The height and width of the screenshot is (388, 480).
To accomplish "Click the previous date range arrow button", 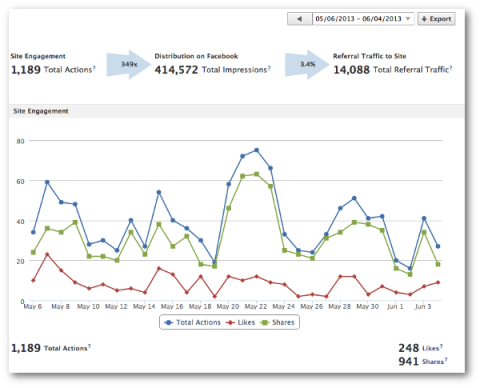I will coord(300,19).
